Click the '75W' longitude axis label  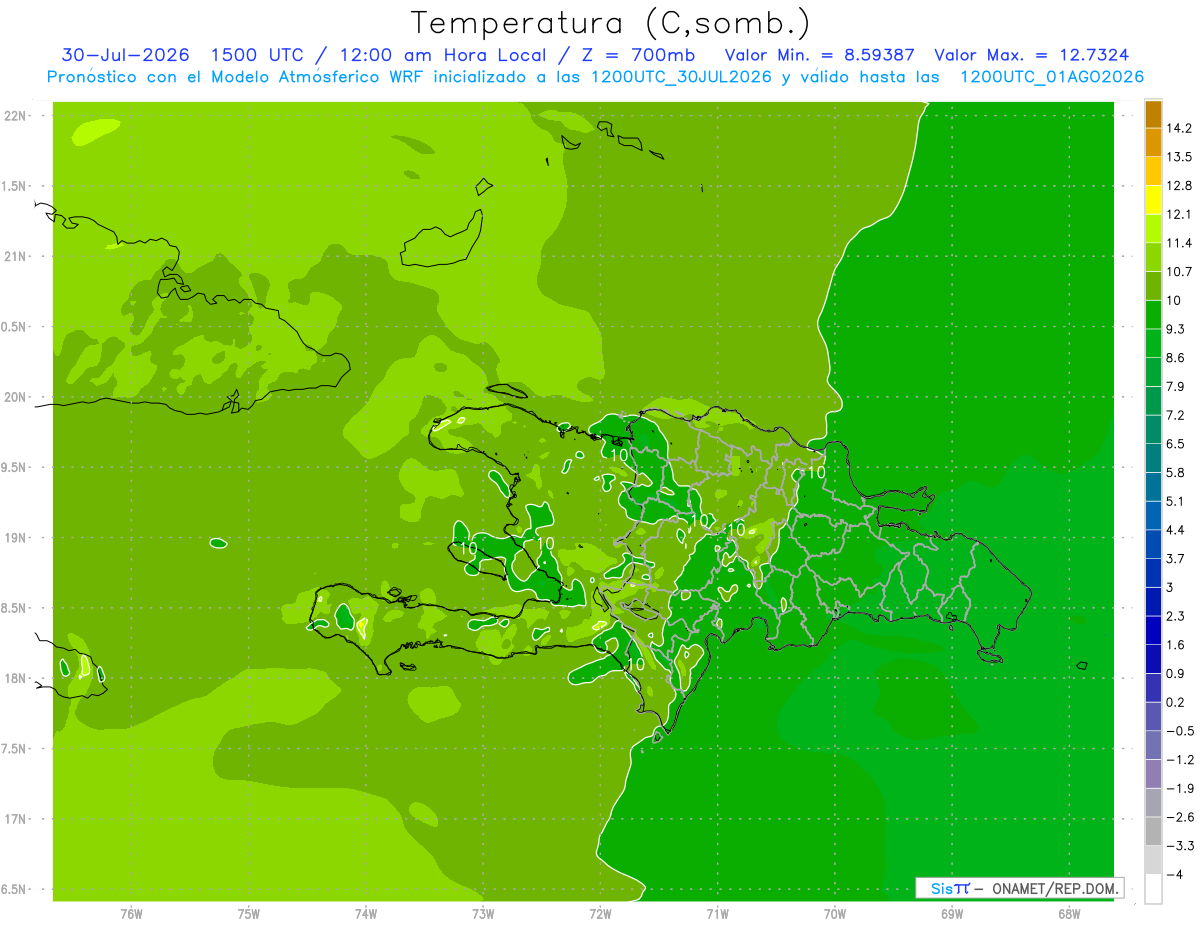[248, 914]
